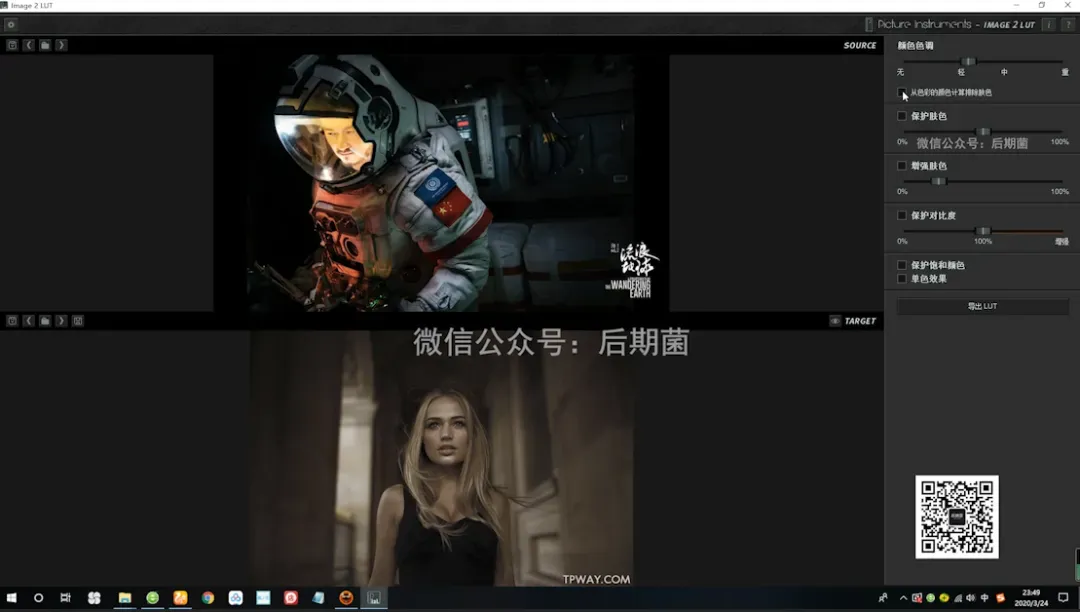Click the 保护肤色 slider handle

[x=984, y=131]
